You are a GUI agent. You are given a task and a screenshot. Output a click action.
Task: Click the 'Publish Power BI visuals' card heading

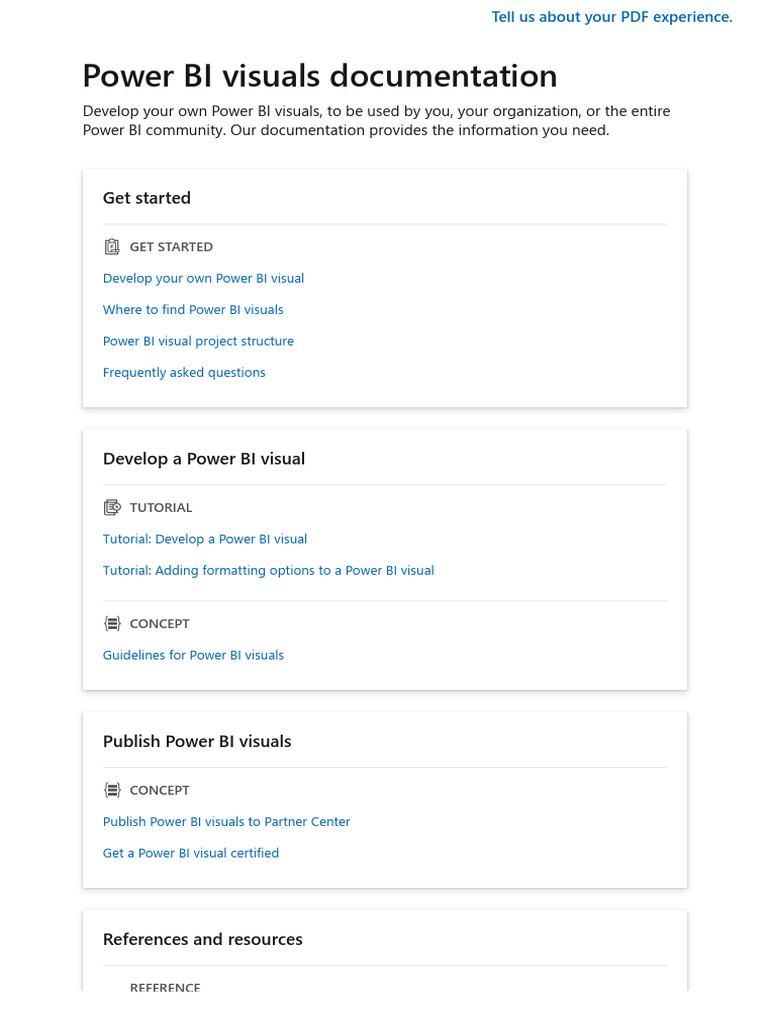click(x=197, y=742)
